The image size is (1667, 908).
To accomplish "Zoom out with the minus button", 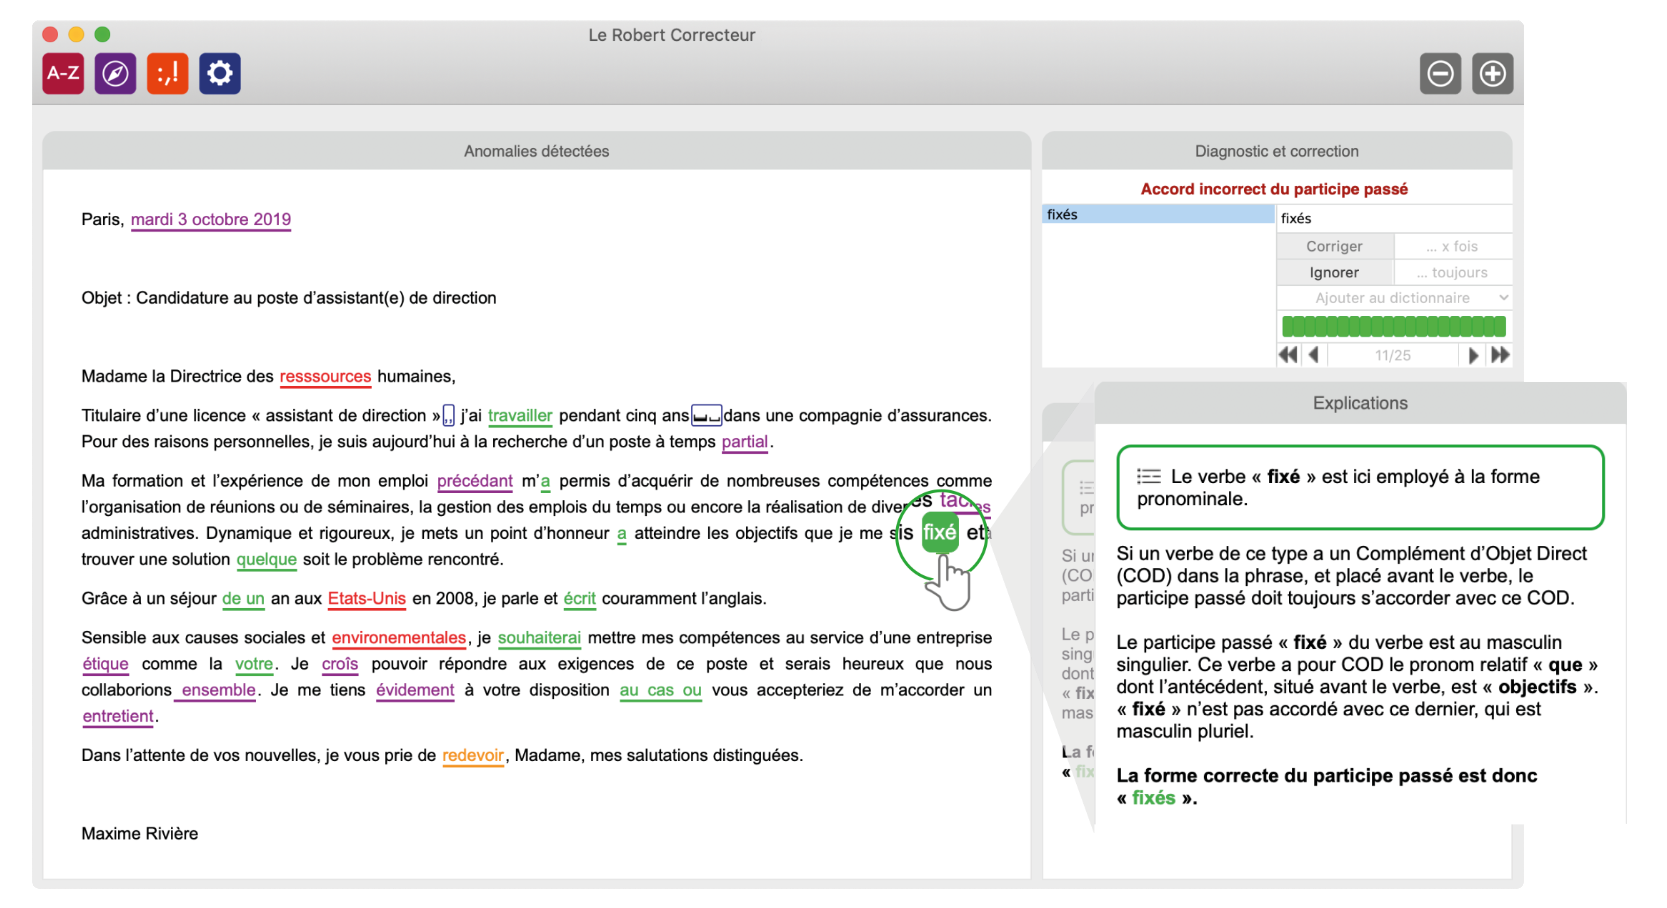I will click(1440, 74).
